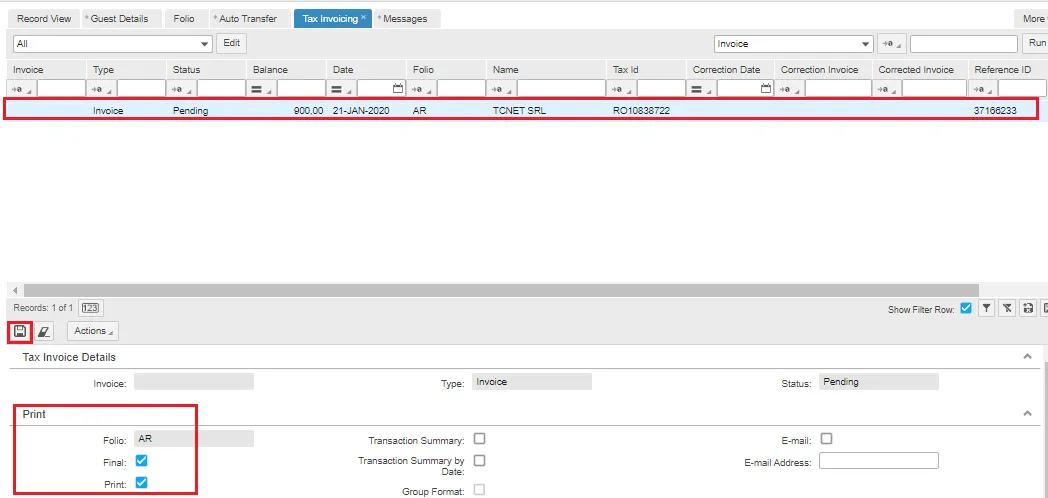1048x498 pixels.
Task: Click the Group Format checkbox
Action: tap(479, 490)
